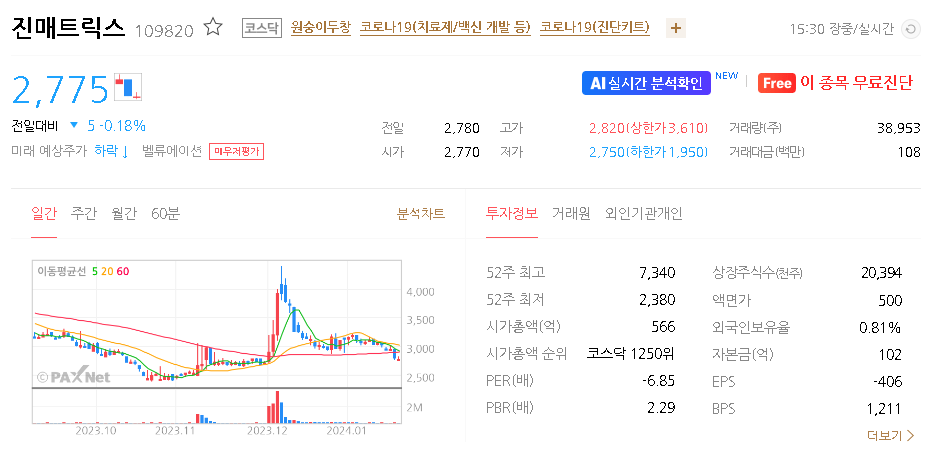Refresh the real-time quote with the reload icon
This screenshot has height=451, width=934.
(x=910, y=29)
